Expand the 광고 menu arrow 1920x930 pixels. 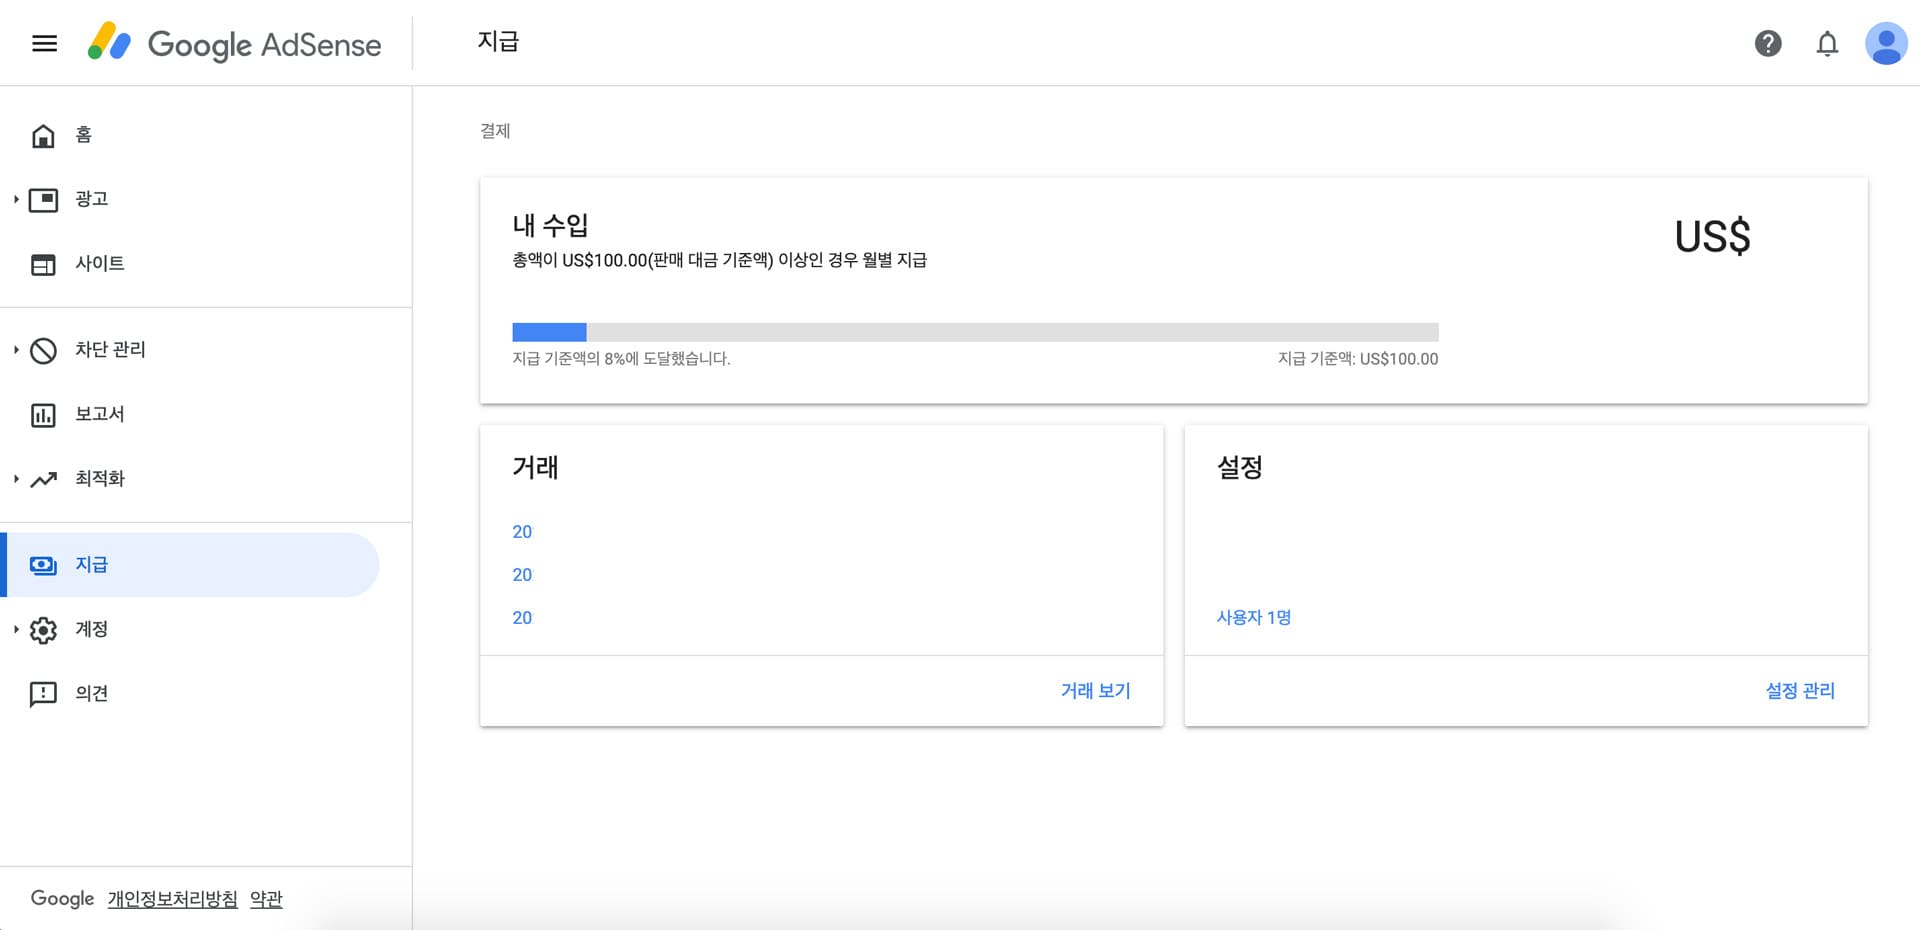tap(16, 199)
